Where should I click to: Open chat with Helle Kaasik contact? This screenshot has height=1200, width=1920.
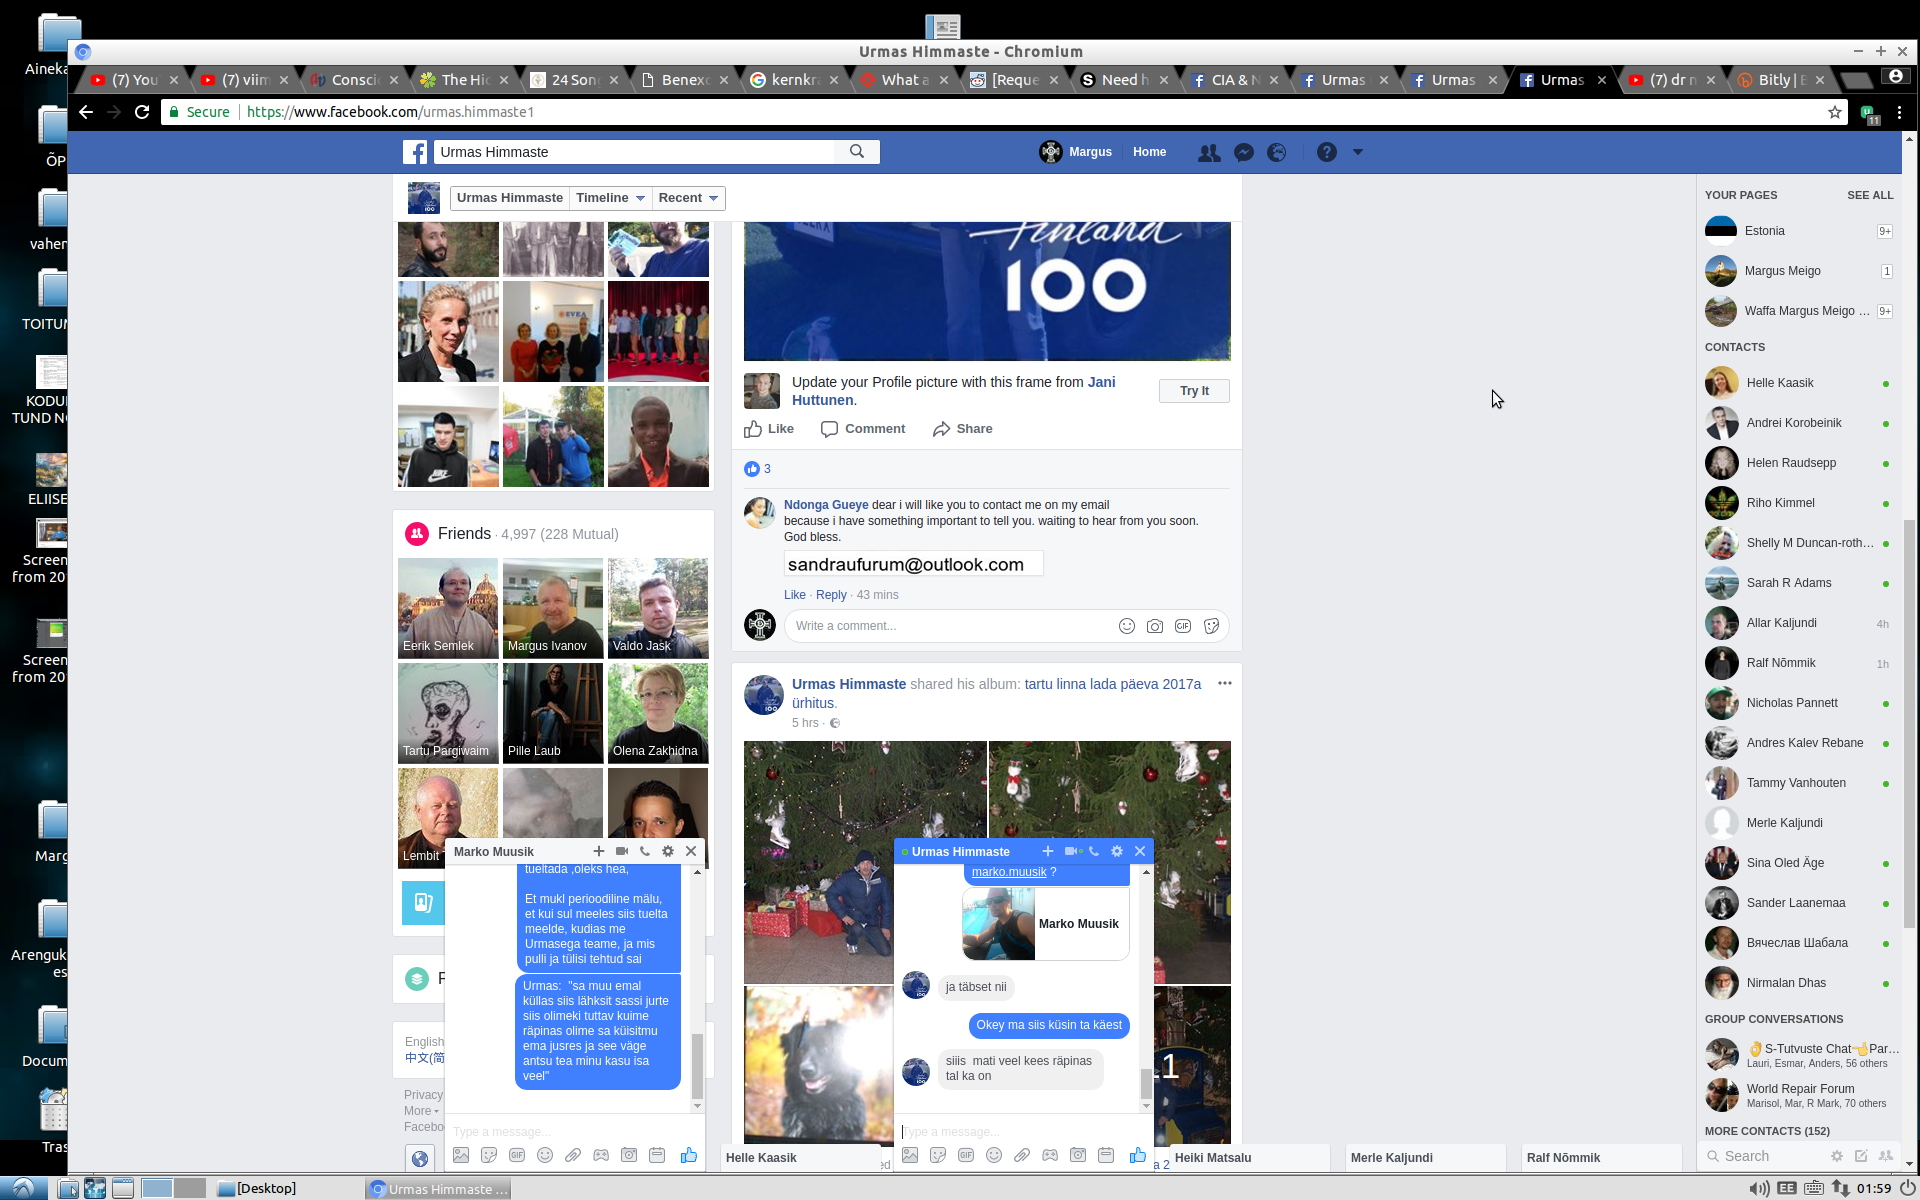click(1798, 383)
